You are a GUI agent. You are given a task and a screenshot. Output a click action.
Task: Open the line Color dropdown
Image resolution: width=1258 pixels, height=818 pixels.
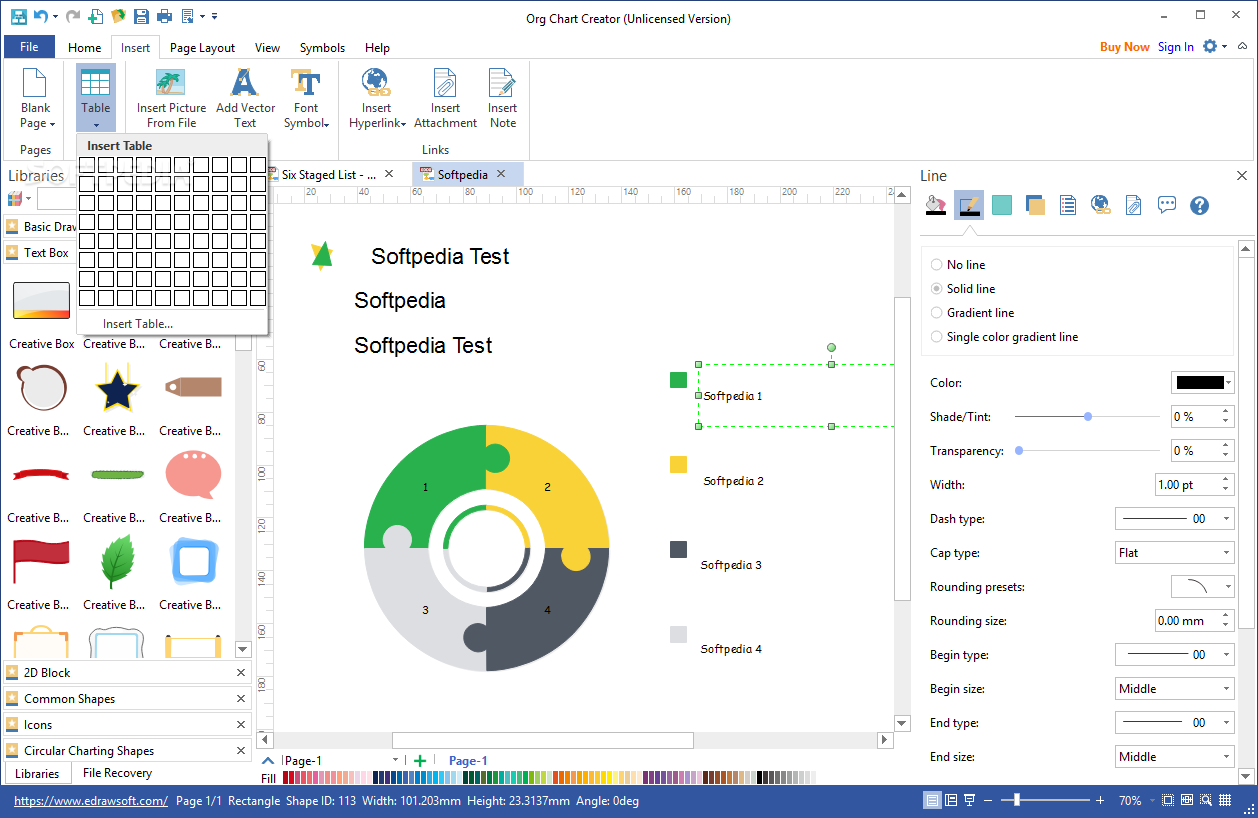(x=1203, y=383)
